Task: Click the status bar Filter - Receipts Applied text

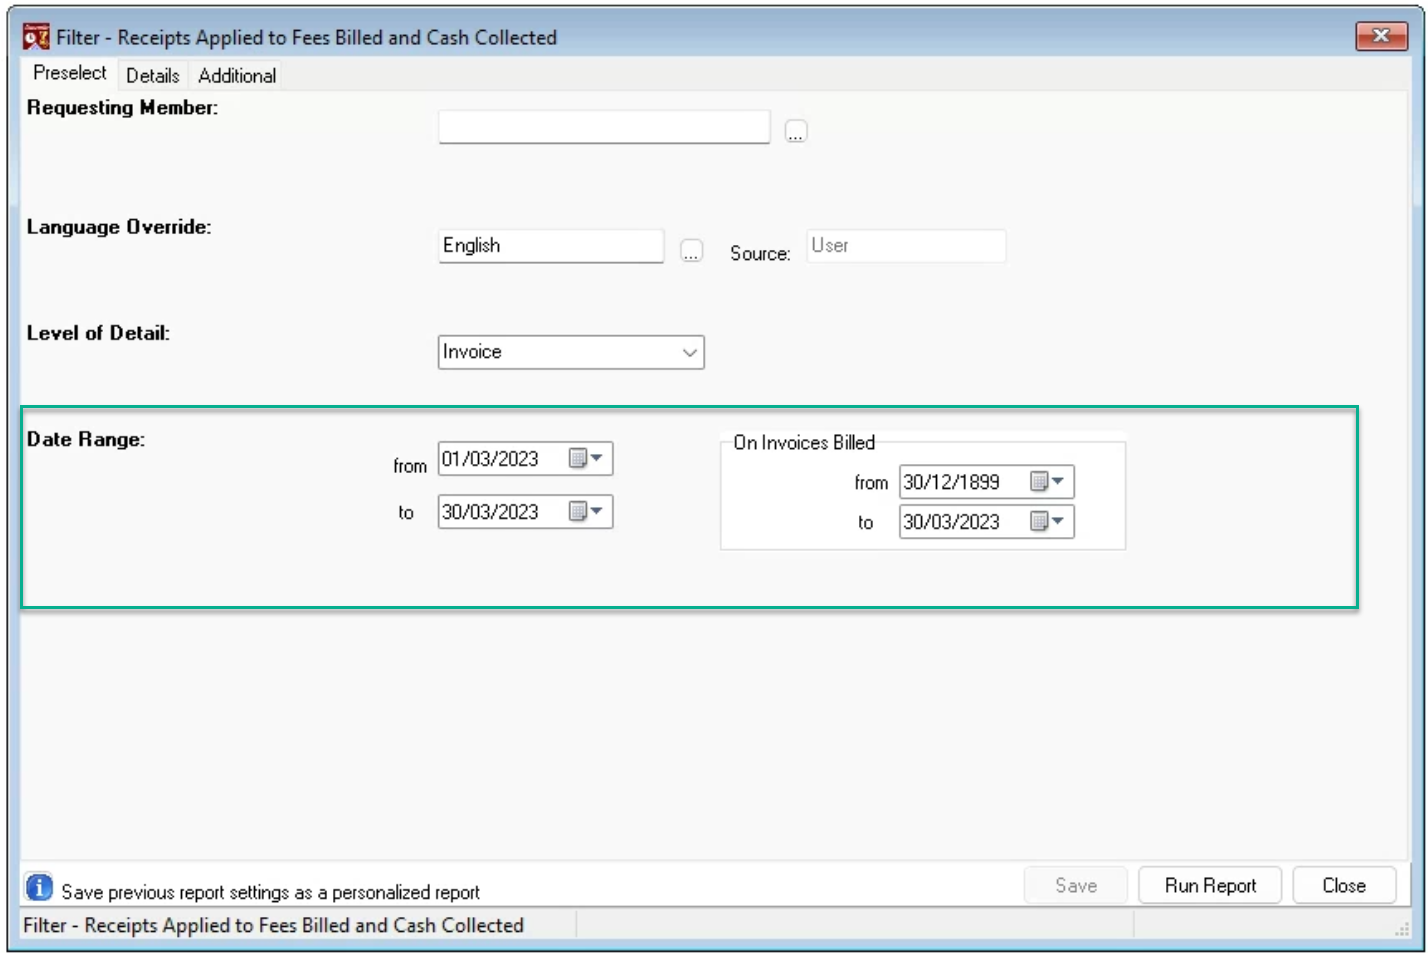Action: [273, 925]
